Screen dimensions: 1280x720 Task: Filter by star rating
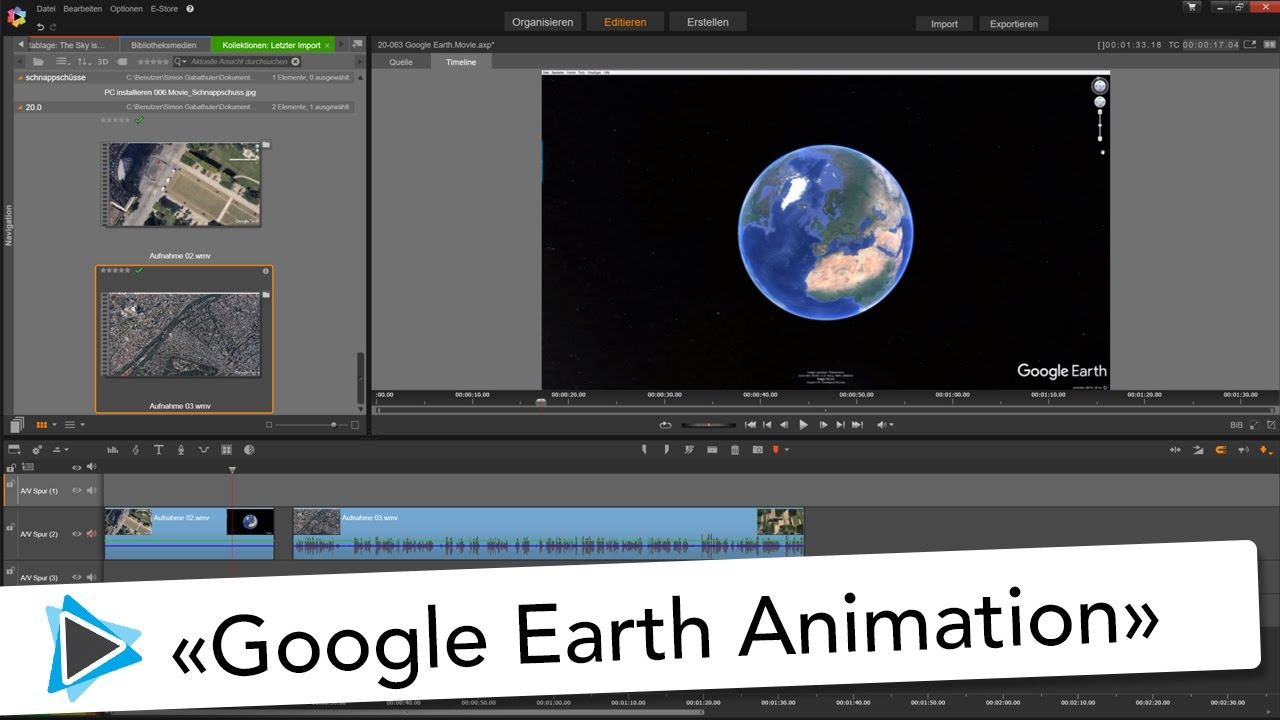point(152,62)
